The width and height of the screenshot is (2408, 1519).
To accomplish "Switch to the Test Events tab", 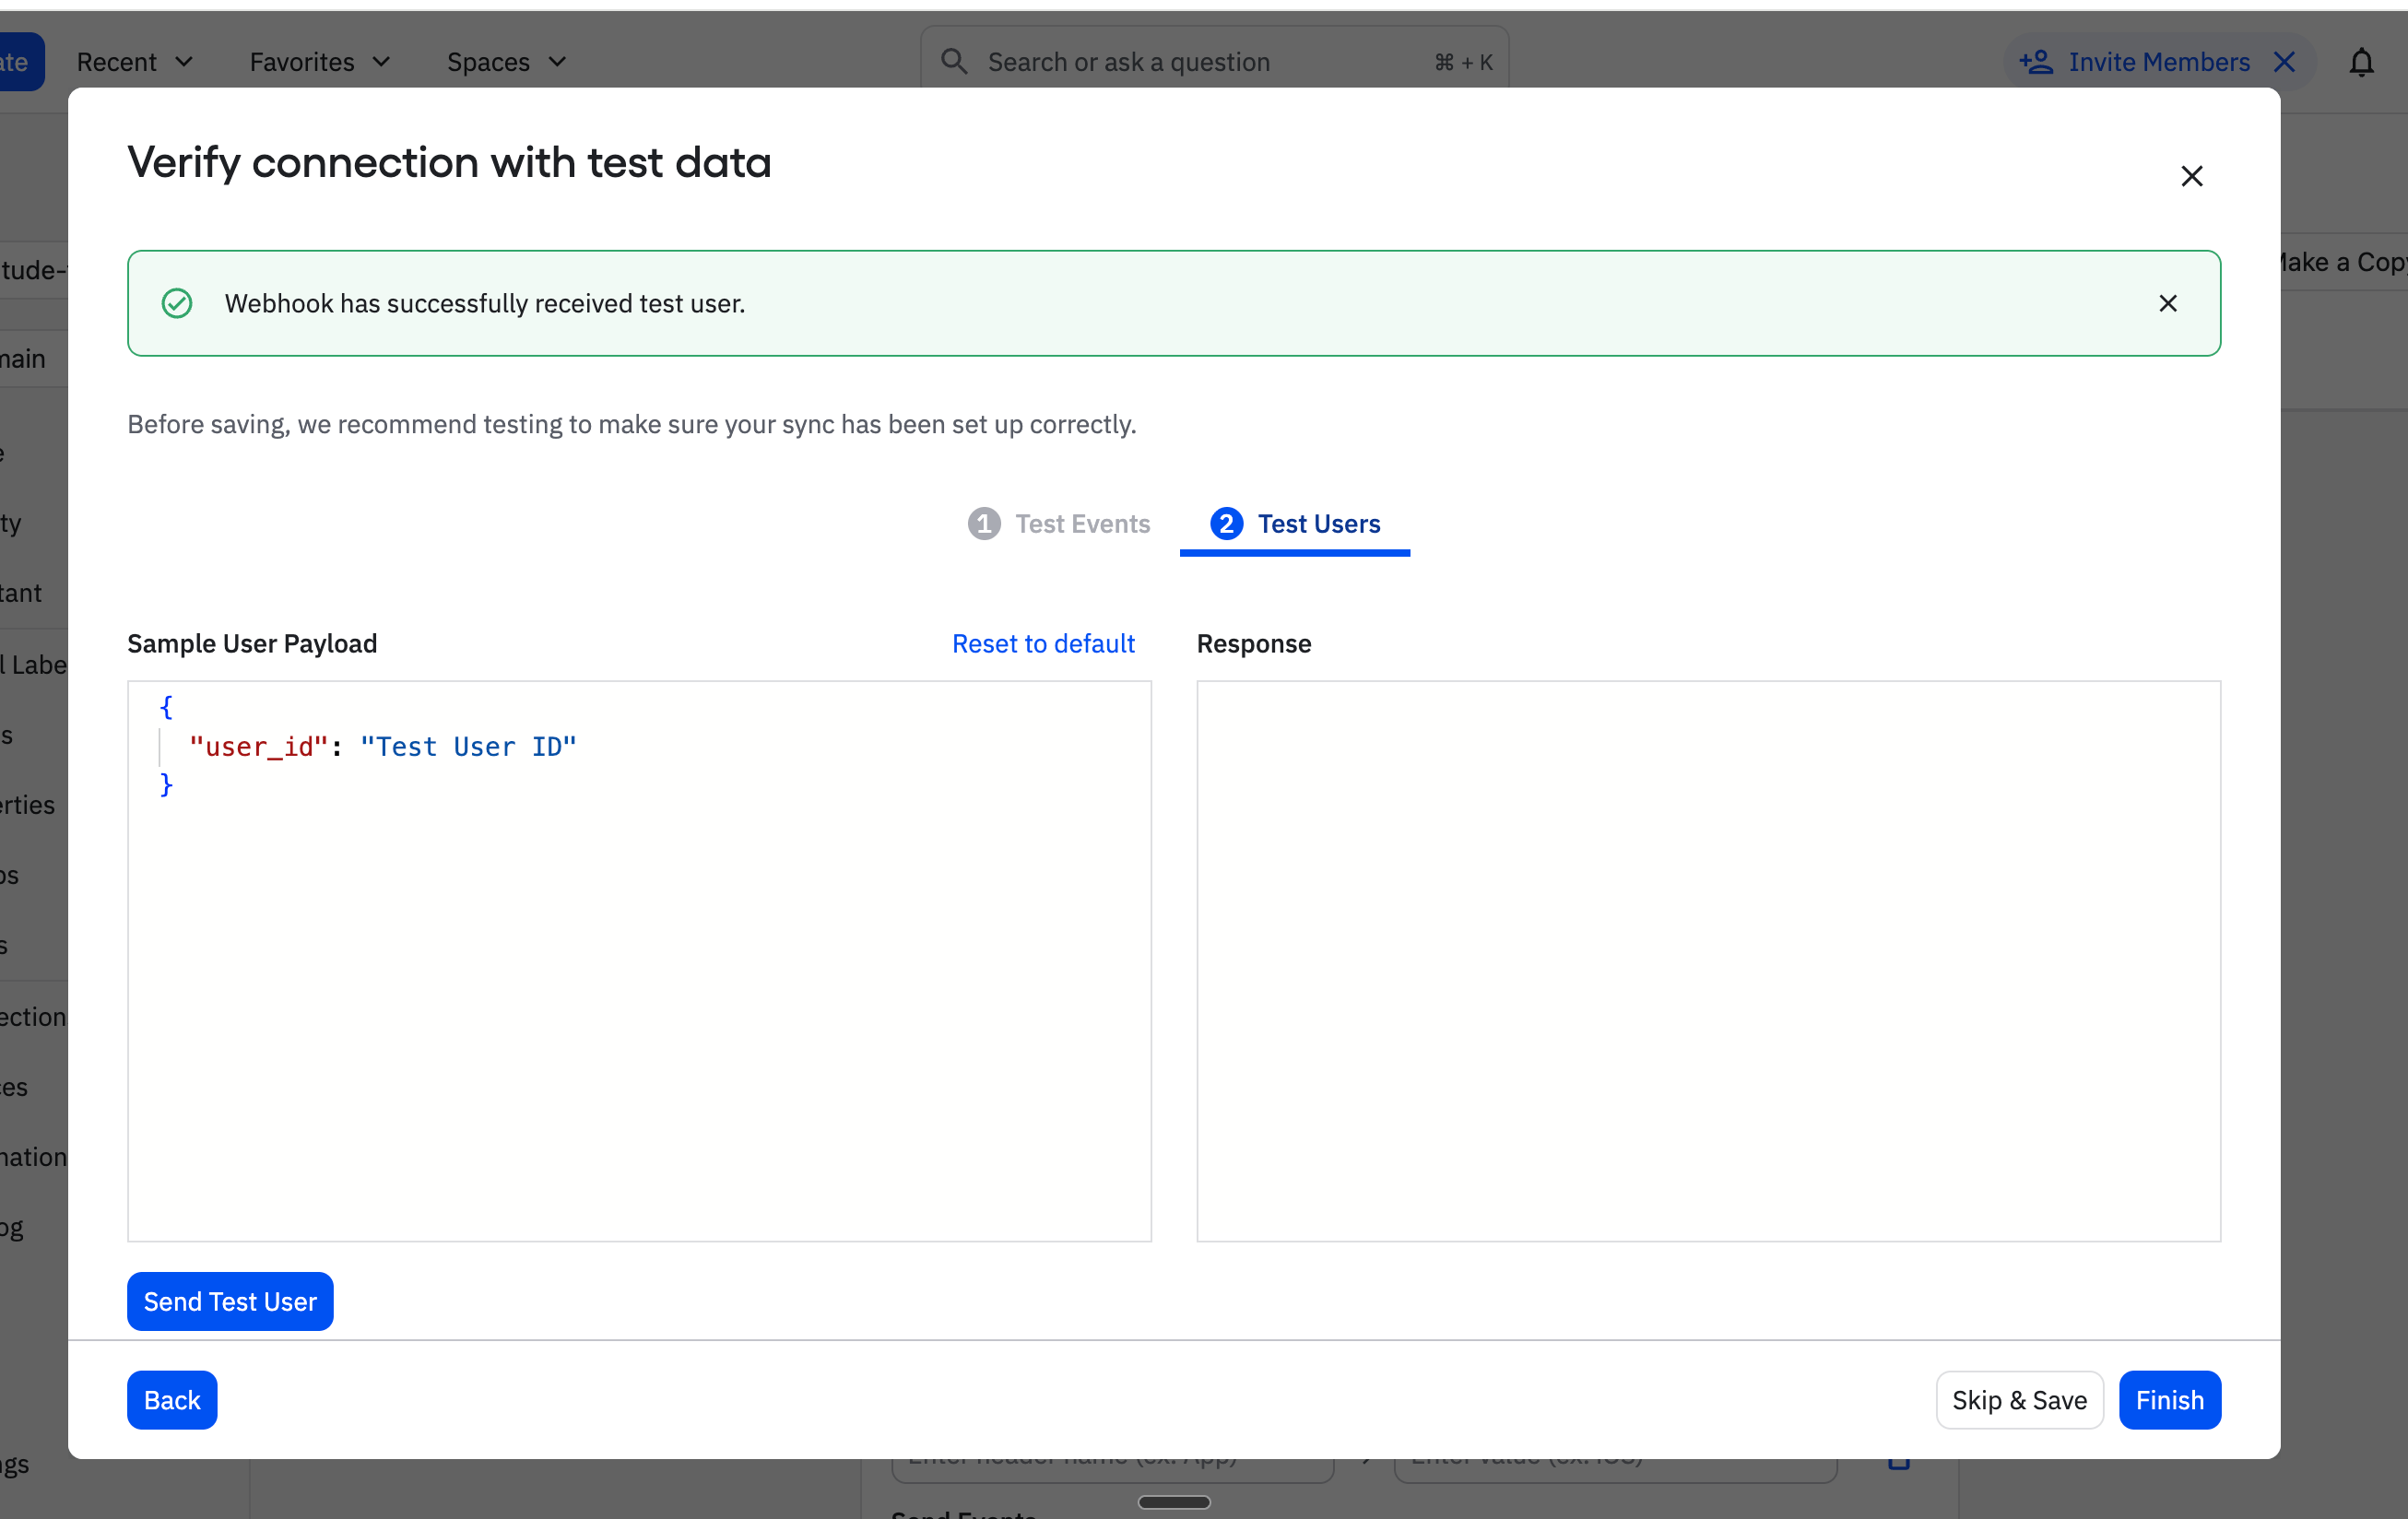I will pos(1059,524).
